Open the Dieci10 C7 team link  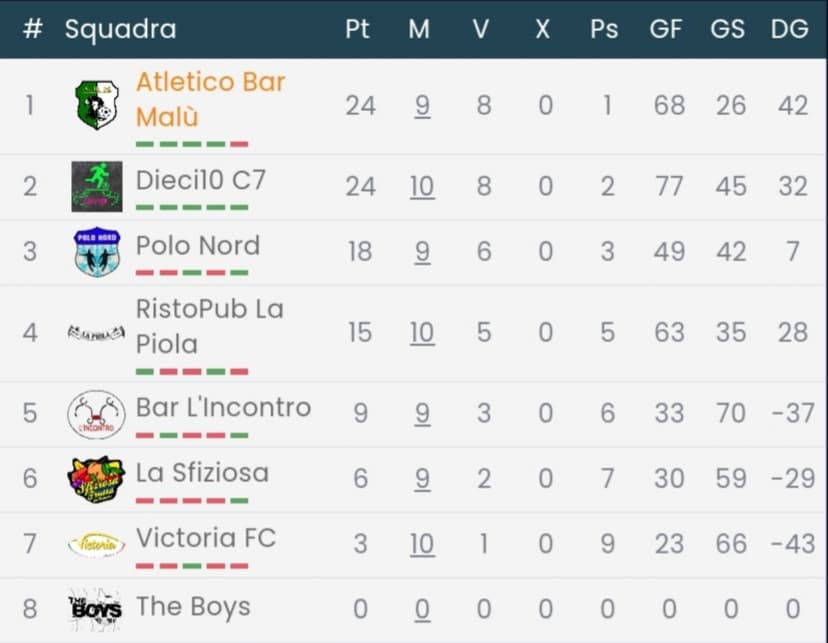(201, 181)
